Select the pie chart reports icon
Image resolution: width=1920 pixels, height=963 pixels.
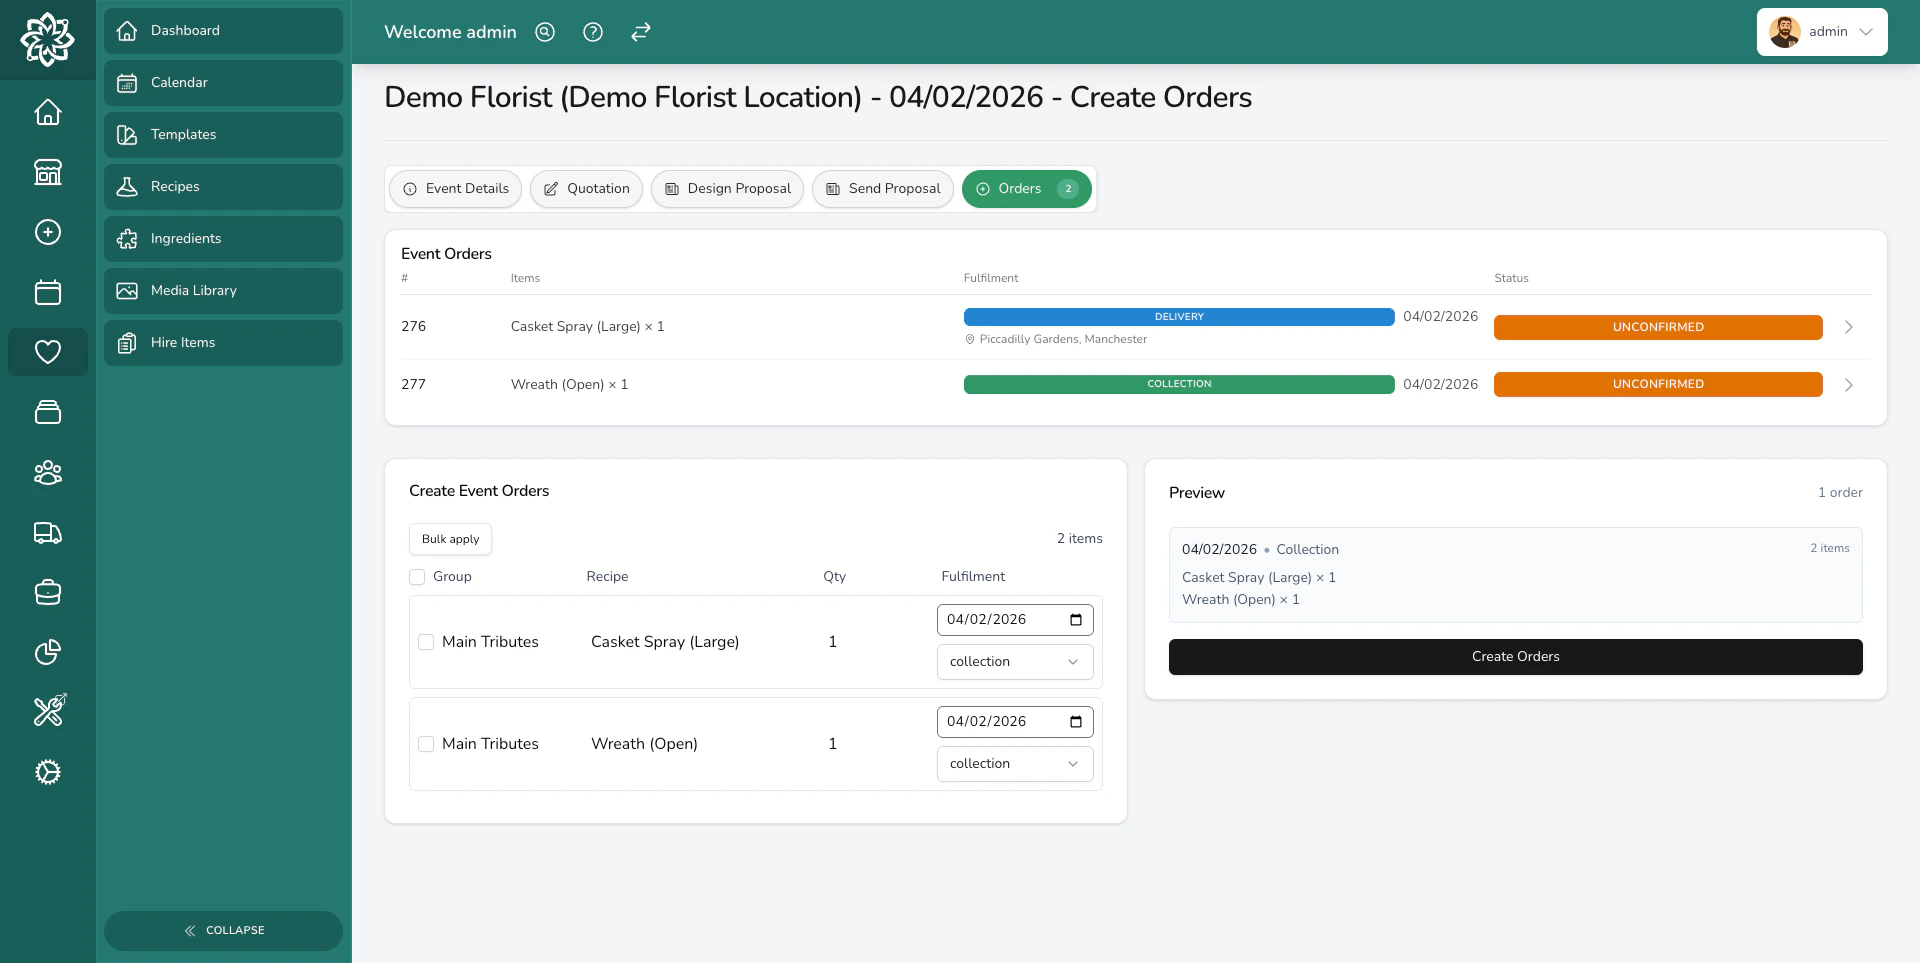coord(47,652)
